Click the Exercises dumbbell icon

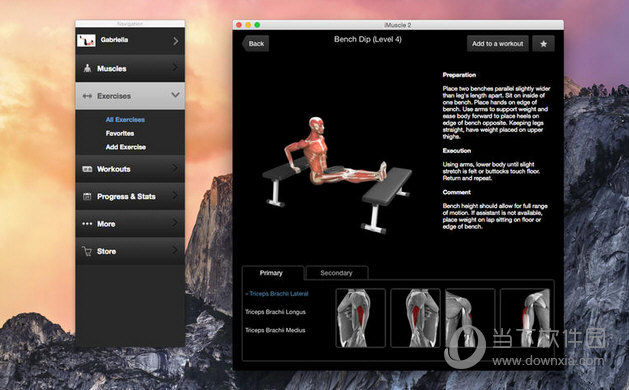[87, 96]
